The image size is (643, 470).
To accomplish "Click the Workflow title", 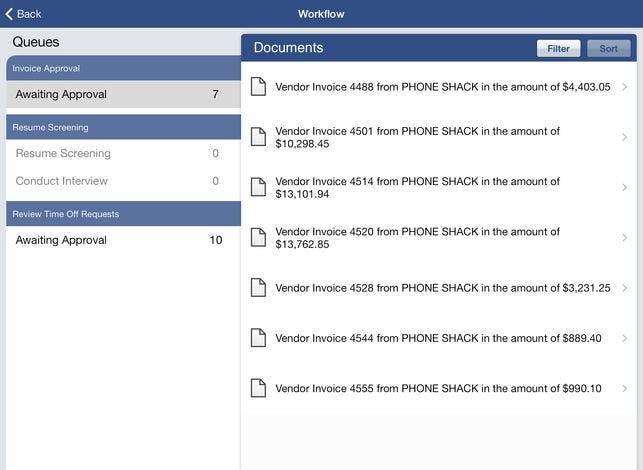I will coord(321,14).
